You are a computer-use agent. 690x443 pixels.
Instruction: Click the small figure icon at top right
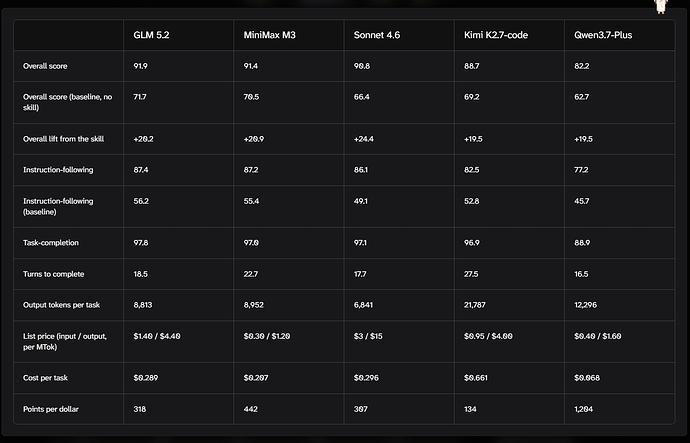click(x=661, y=6)
